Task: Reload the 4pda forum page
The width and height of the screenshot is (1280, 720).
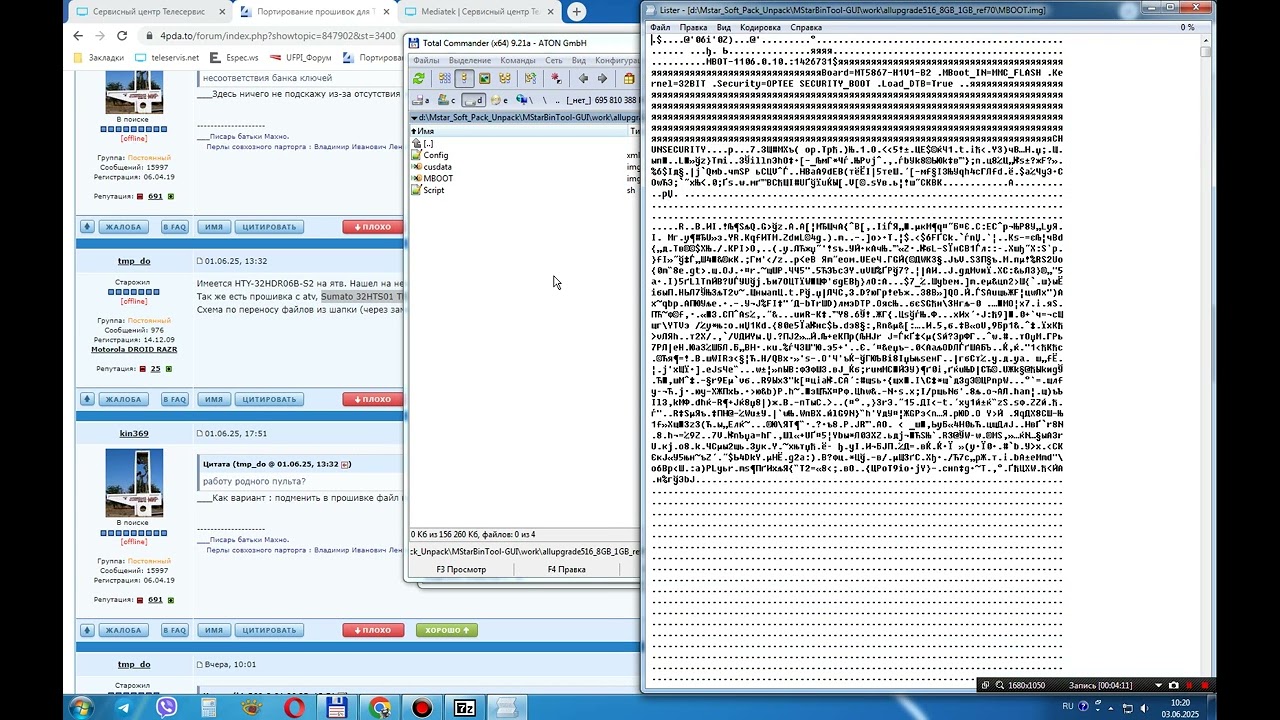Action: (122, 35)
